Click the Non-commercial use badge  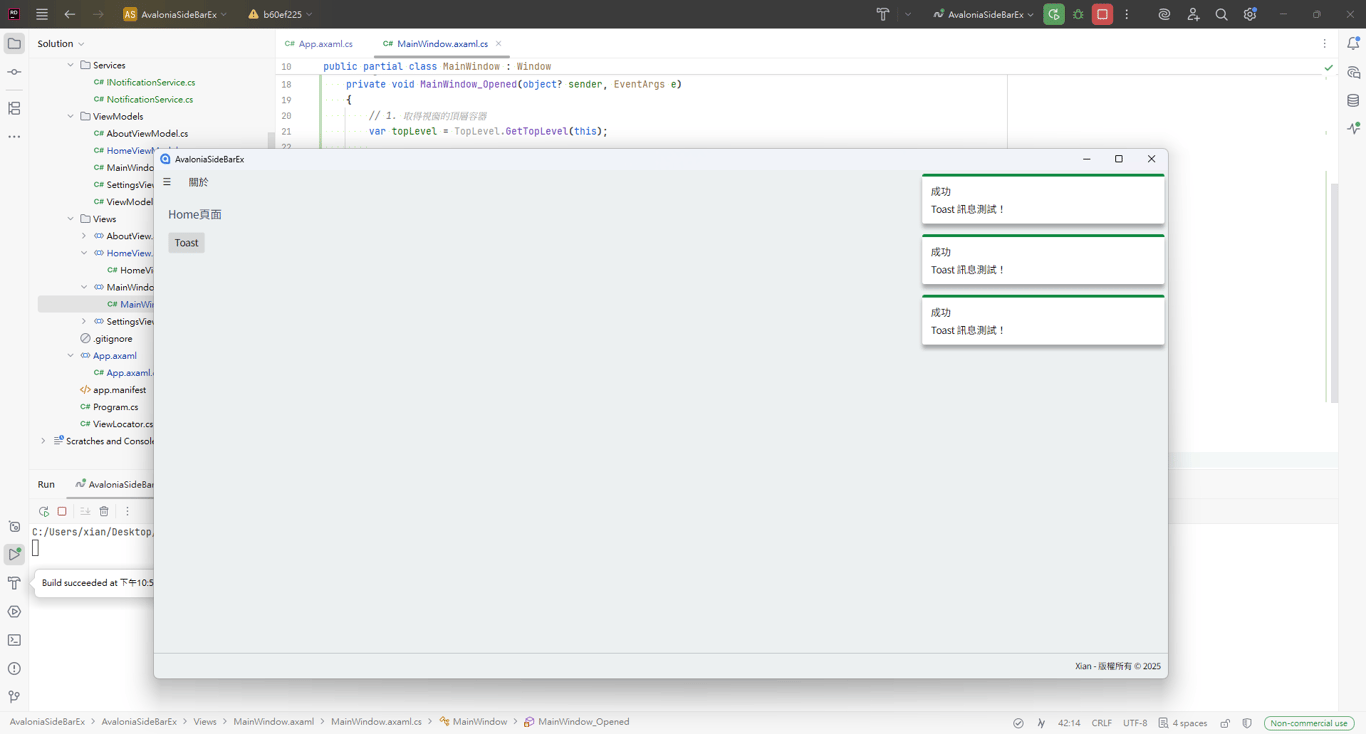pyautogui.click(x=1309, y=723)
